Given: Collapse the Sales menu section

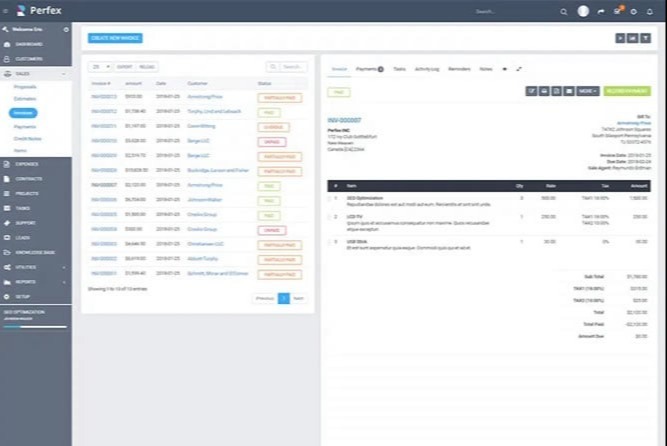Looking at the screenshot, I should coord(36,74).
